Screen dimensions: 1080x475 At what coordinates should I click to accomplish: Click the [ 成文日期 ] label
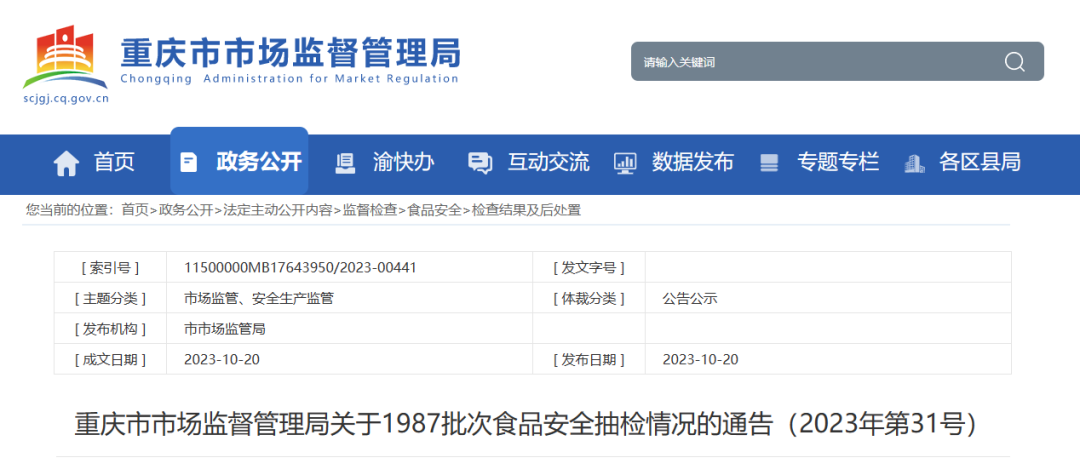[110, 359]
